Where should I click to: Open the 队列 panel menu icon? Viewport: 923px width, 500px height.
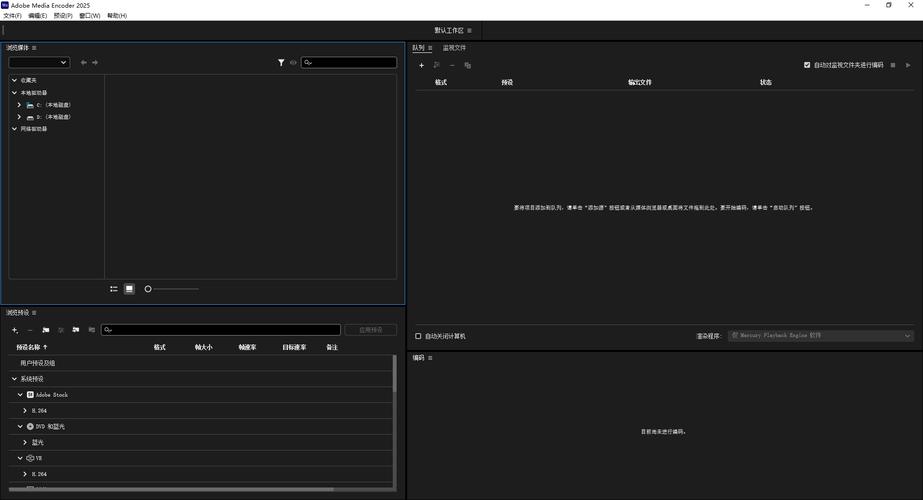pyautogui.click(x=430, y=48)
